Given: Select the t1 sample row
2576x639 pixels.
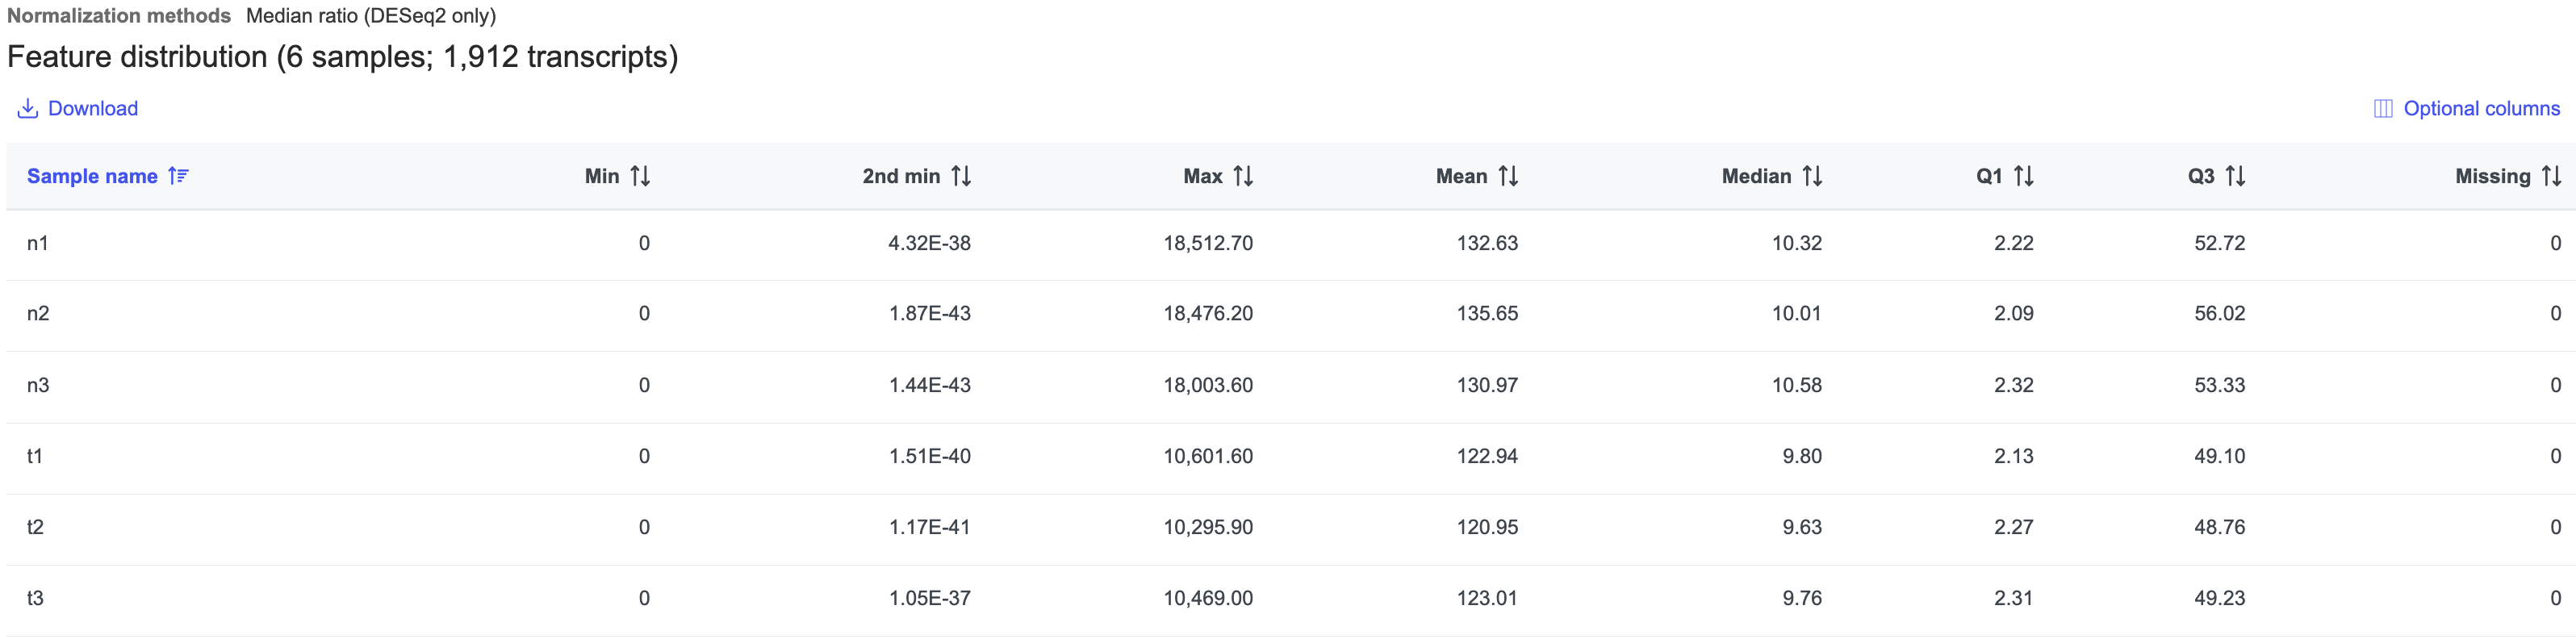Looking at the screenshot, I should point(35,456).
